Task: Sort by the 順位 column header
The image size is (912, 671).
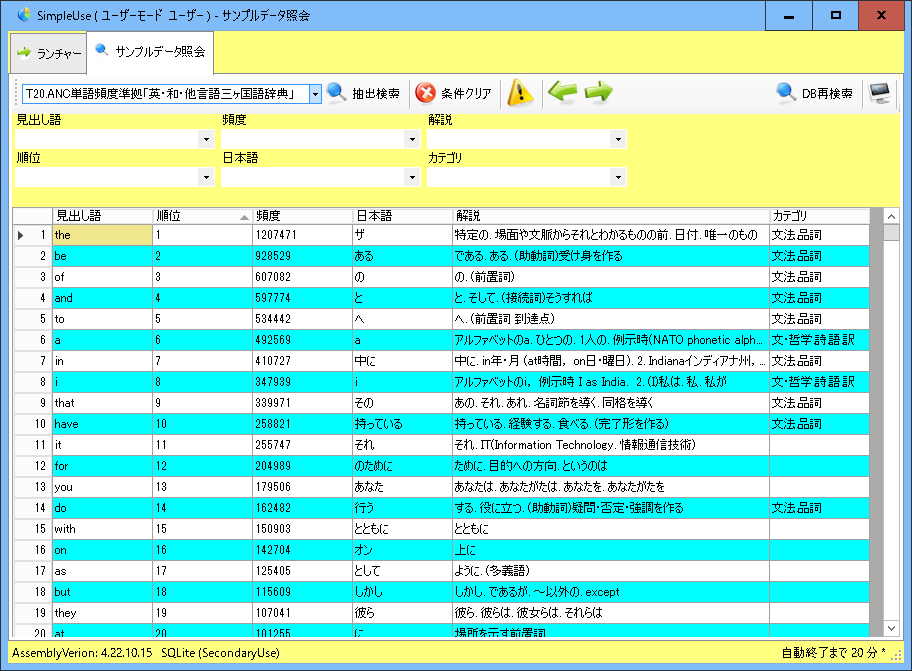Action: click(x=202, y=216)
